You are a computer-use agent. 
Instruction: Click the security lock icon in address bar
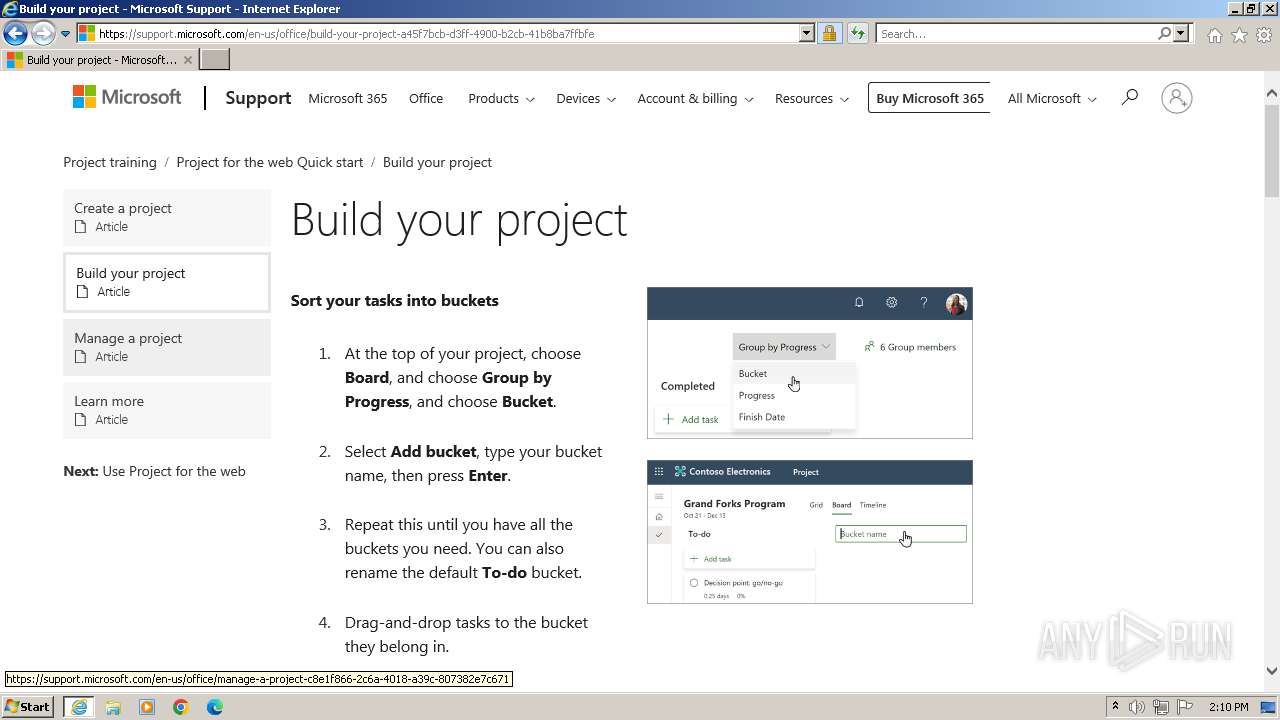click(829, 33)
